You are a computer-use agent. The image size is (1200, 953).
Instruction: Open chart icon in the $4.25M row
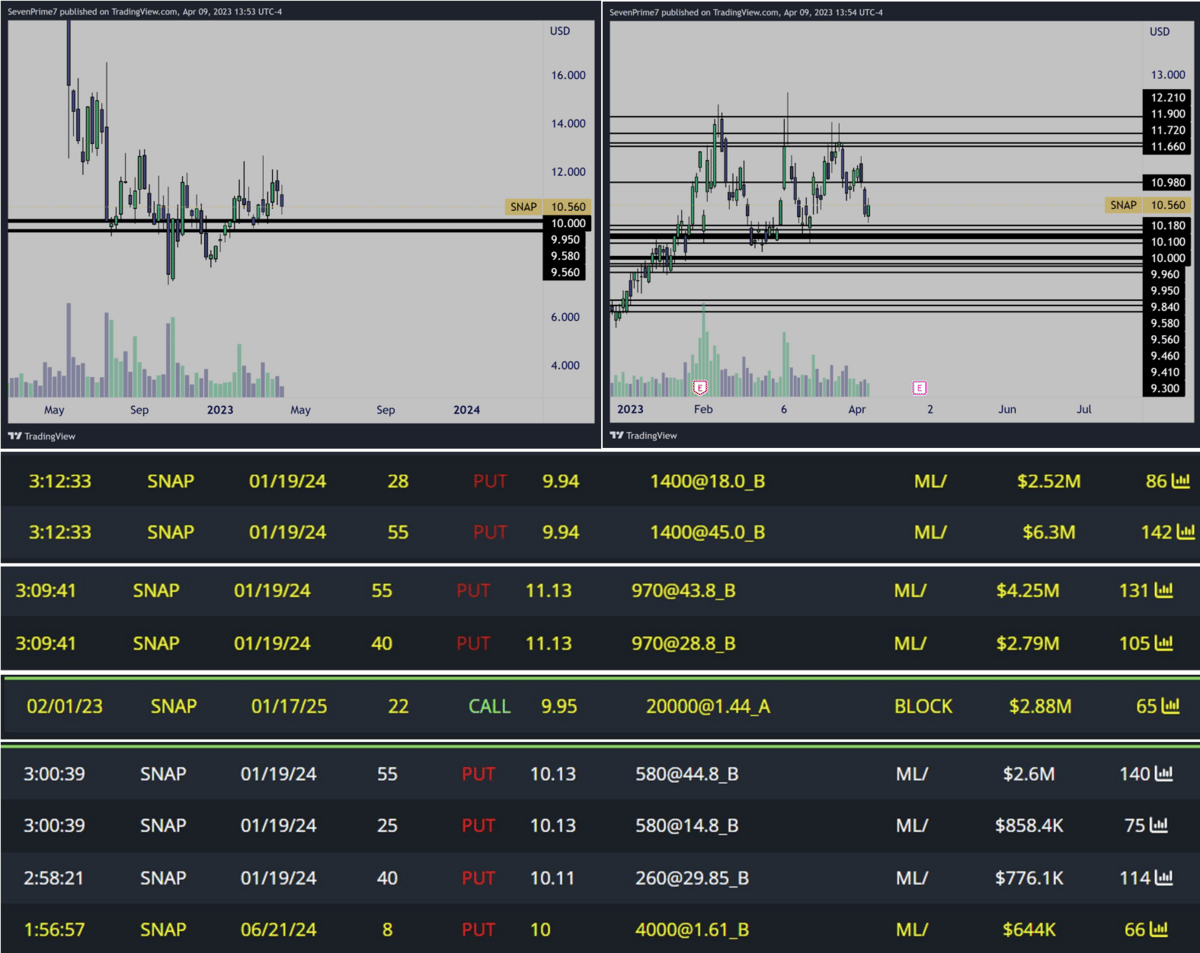click(x=1164, y=591)
